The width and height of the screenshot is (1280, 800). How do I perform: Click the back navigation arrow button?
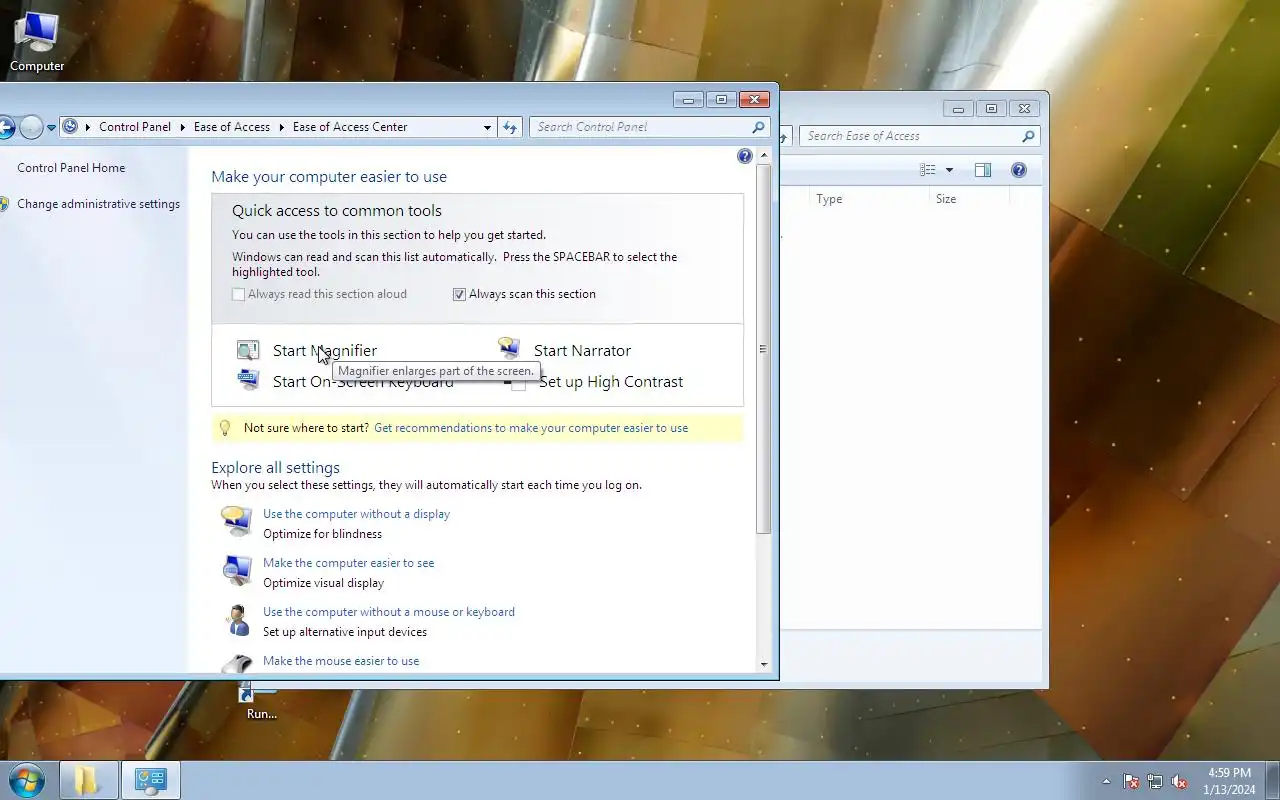click(x=5, y=127)
